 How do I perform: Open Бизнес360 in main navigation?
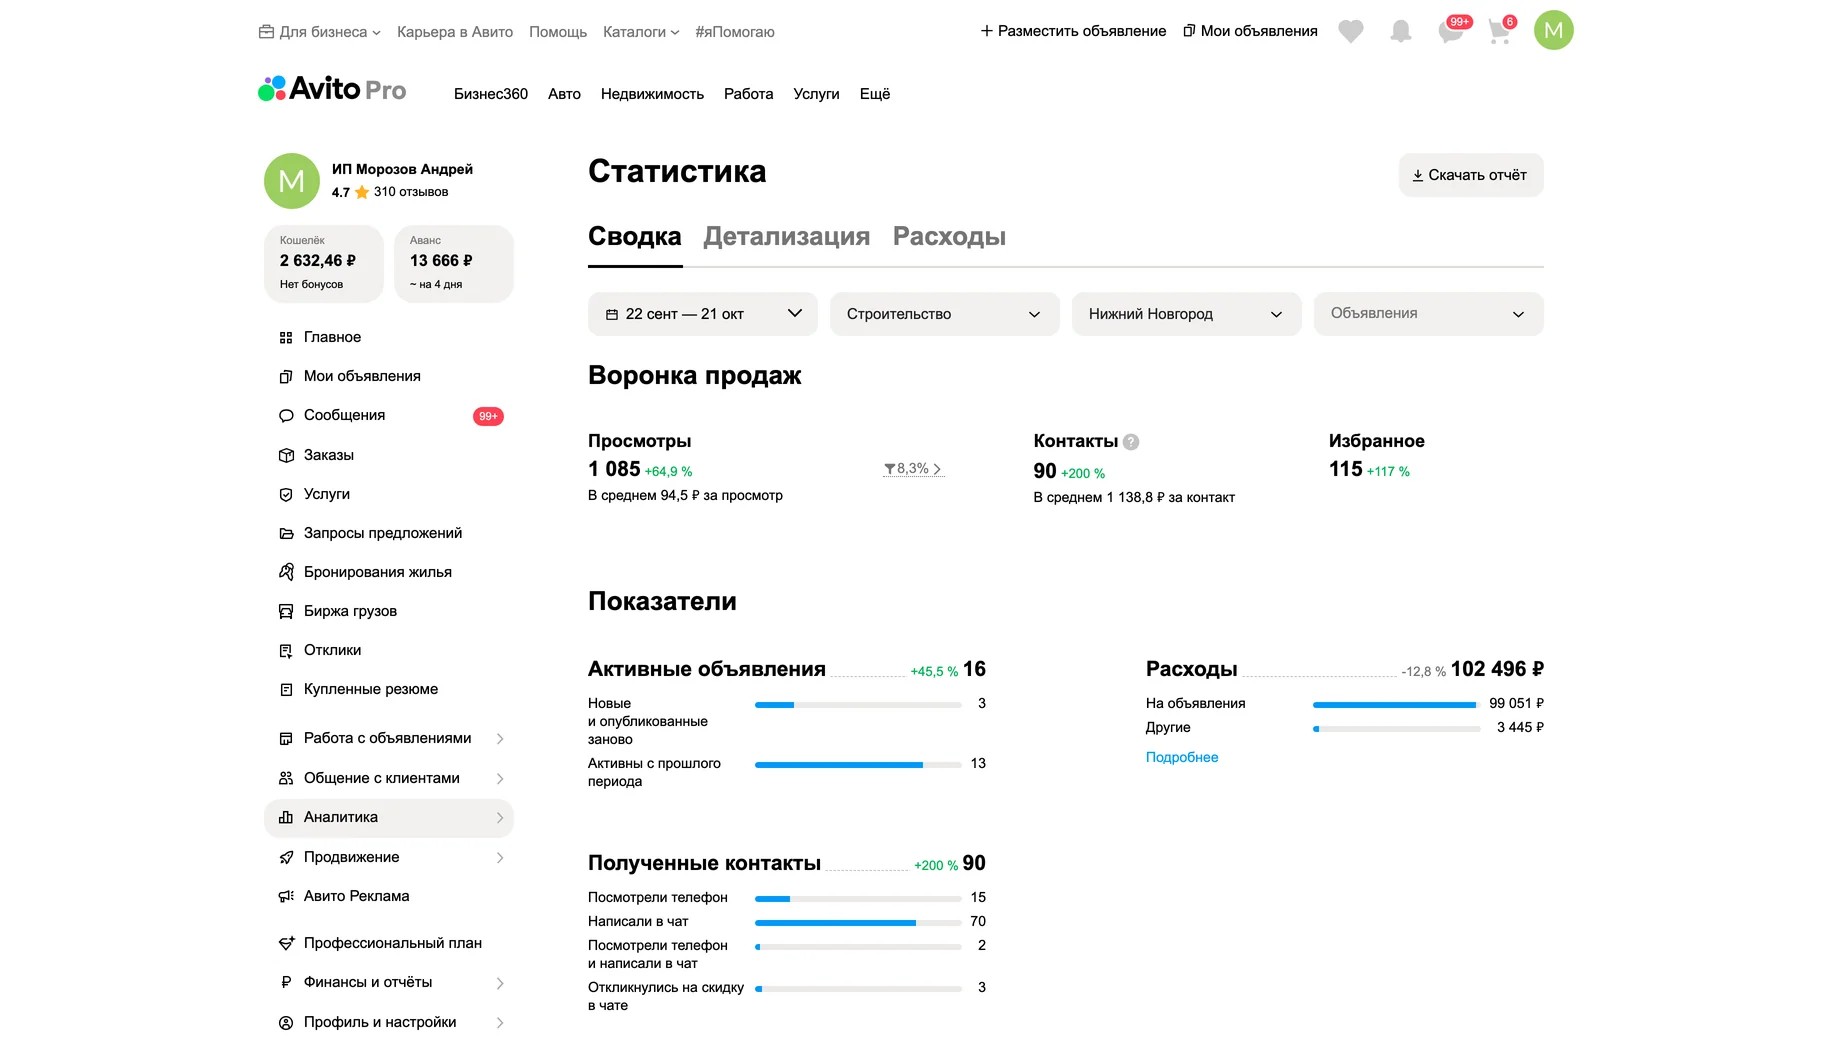491,94
